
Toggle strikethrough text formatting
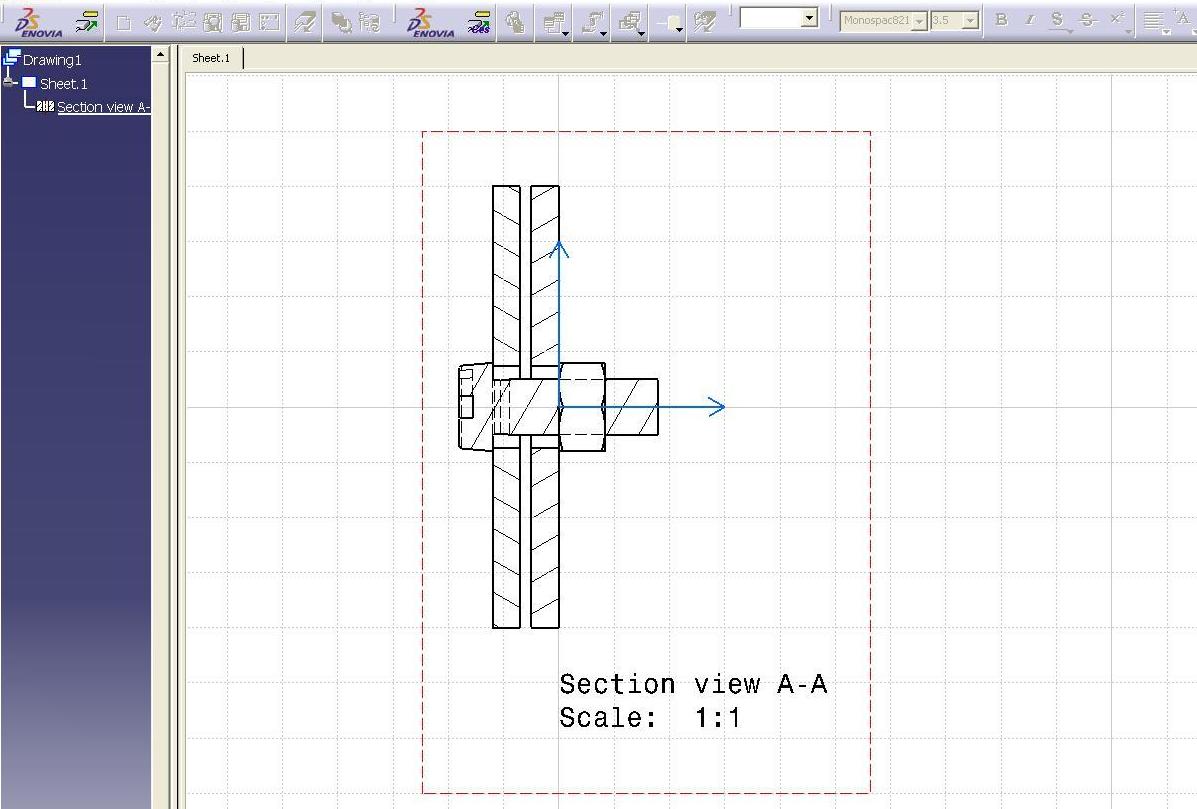1089,20
